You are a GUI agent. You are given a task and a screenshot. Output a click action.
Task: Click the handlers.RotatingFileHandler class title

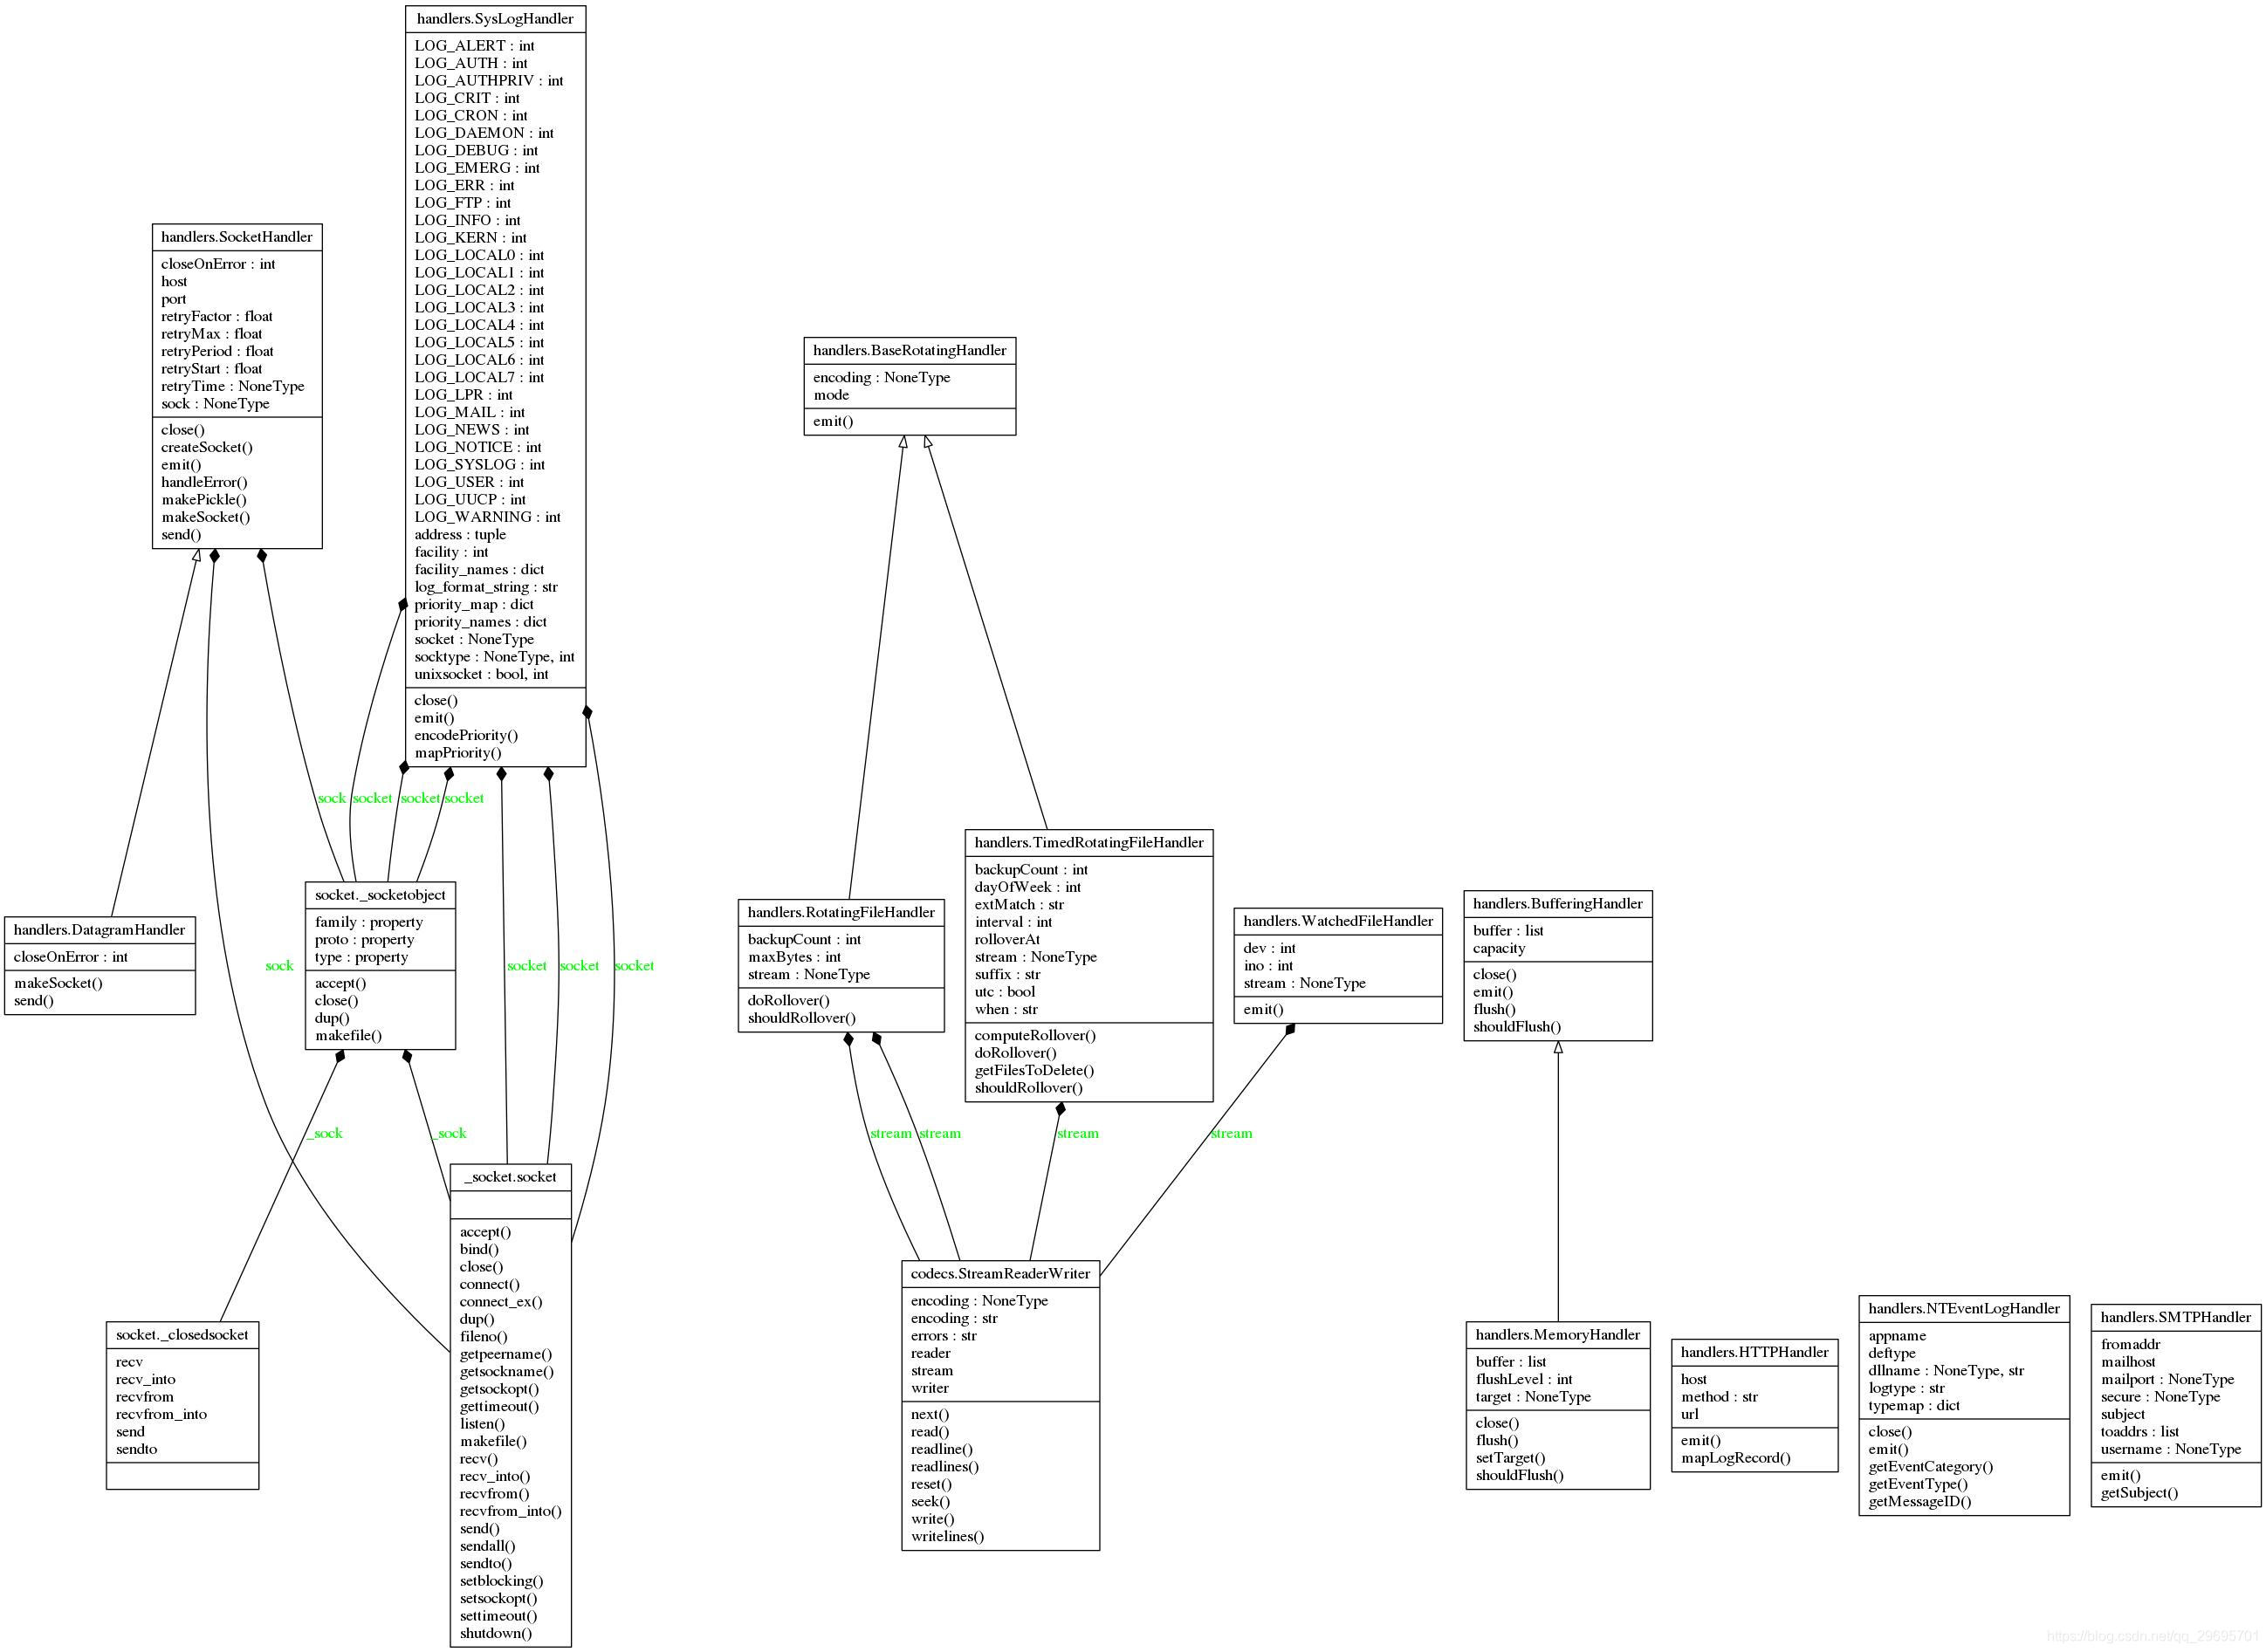tap(841, 912)
